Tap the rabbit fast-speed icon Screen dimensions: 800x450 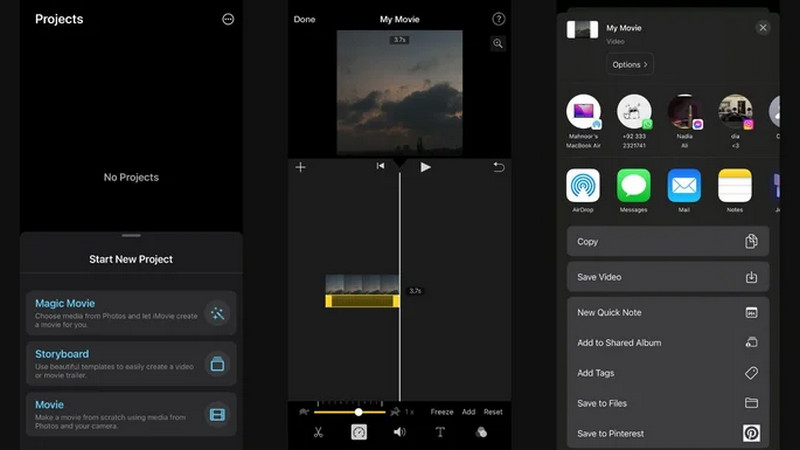395,412
